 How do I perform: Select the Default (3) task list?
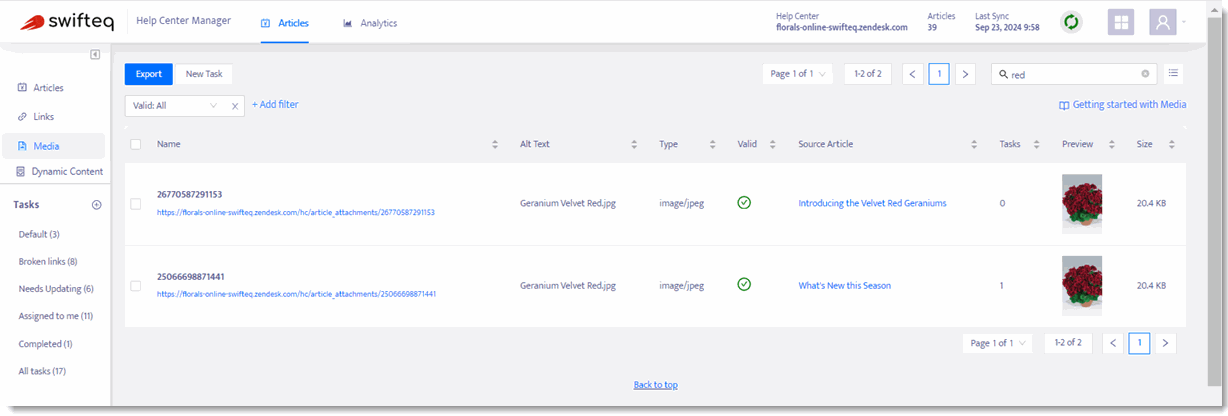[x=39, y=234]
